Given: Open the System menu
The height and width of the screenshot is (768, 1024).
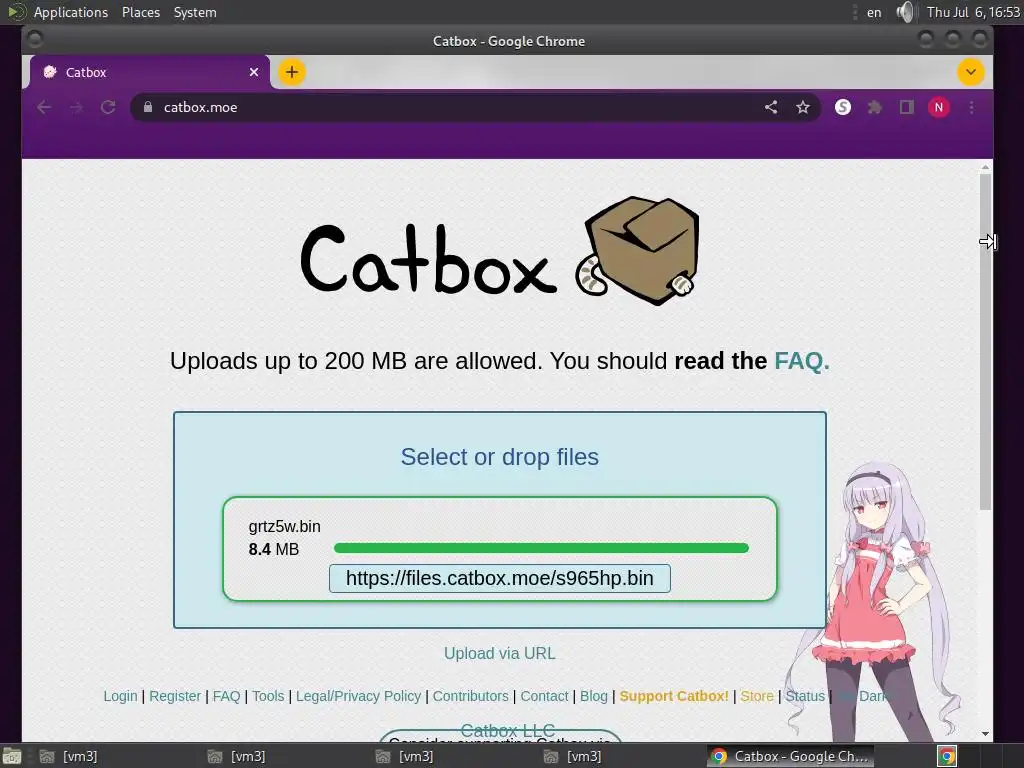Looking at the screenshot, I should (x=195, y=12).
